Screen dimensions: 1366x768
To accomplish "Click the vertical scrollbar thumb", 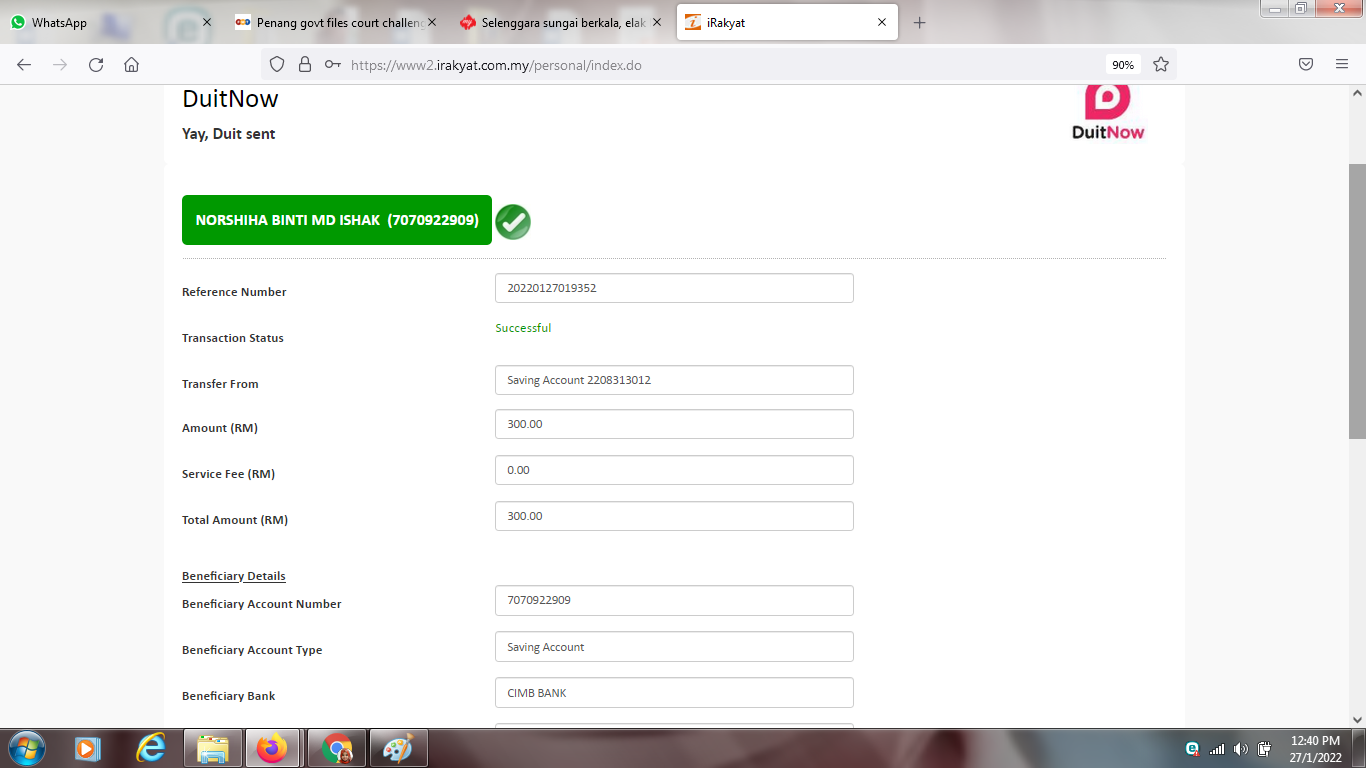I will 1357,300.
